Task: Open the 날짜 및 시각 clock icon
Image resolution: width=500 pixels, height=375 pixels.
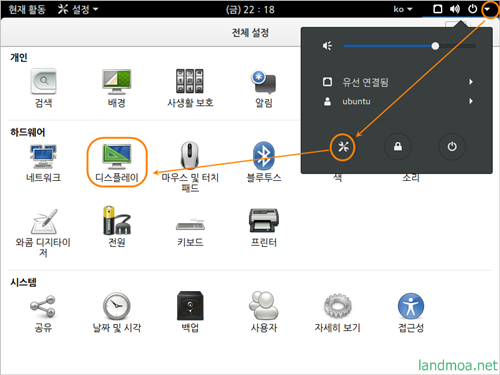Action: point(116,306)
